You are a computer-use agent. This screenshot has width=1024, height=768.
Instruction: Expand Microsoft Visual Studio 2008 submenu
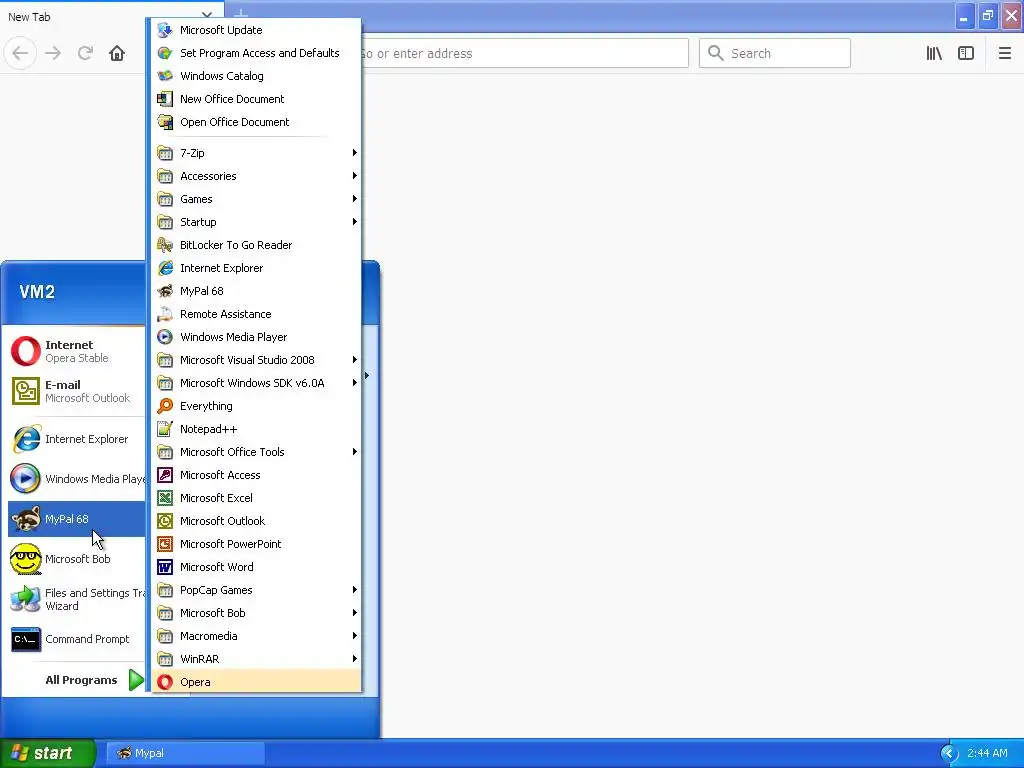256,360
